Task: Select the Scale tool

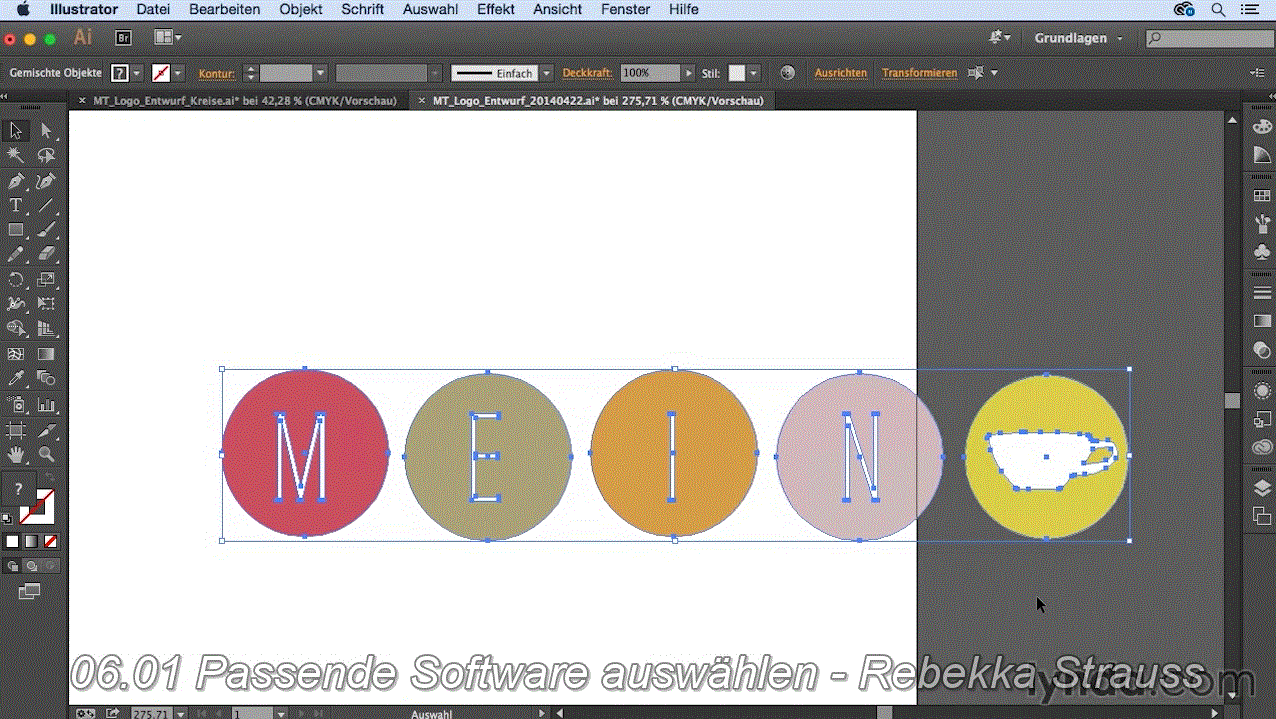Action: coord(46,280)
